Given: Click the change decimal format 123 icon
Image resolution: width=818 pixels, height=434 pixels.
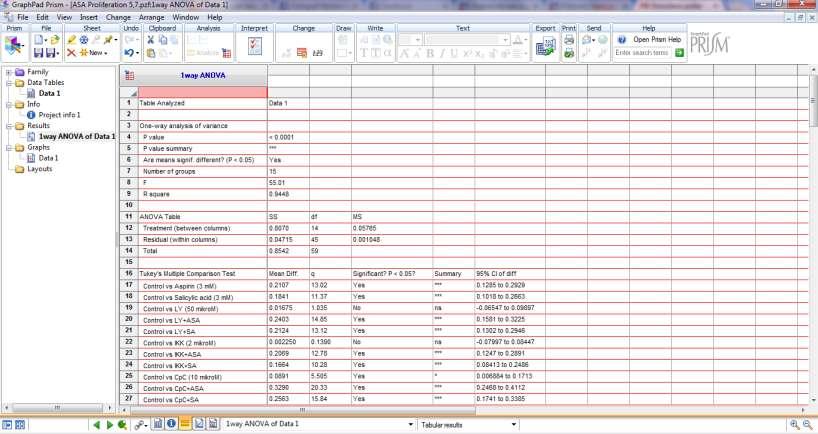Looking at the screenshot, I should coord(318,53).
